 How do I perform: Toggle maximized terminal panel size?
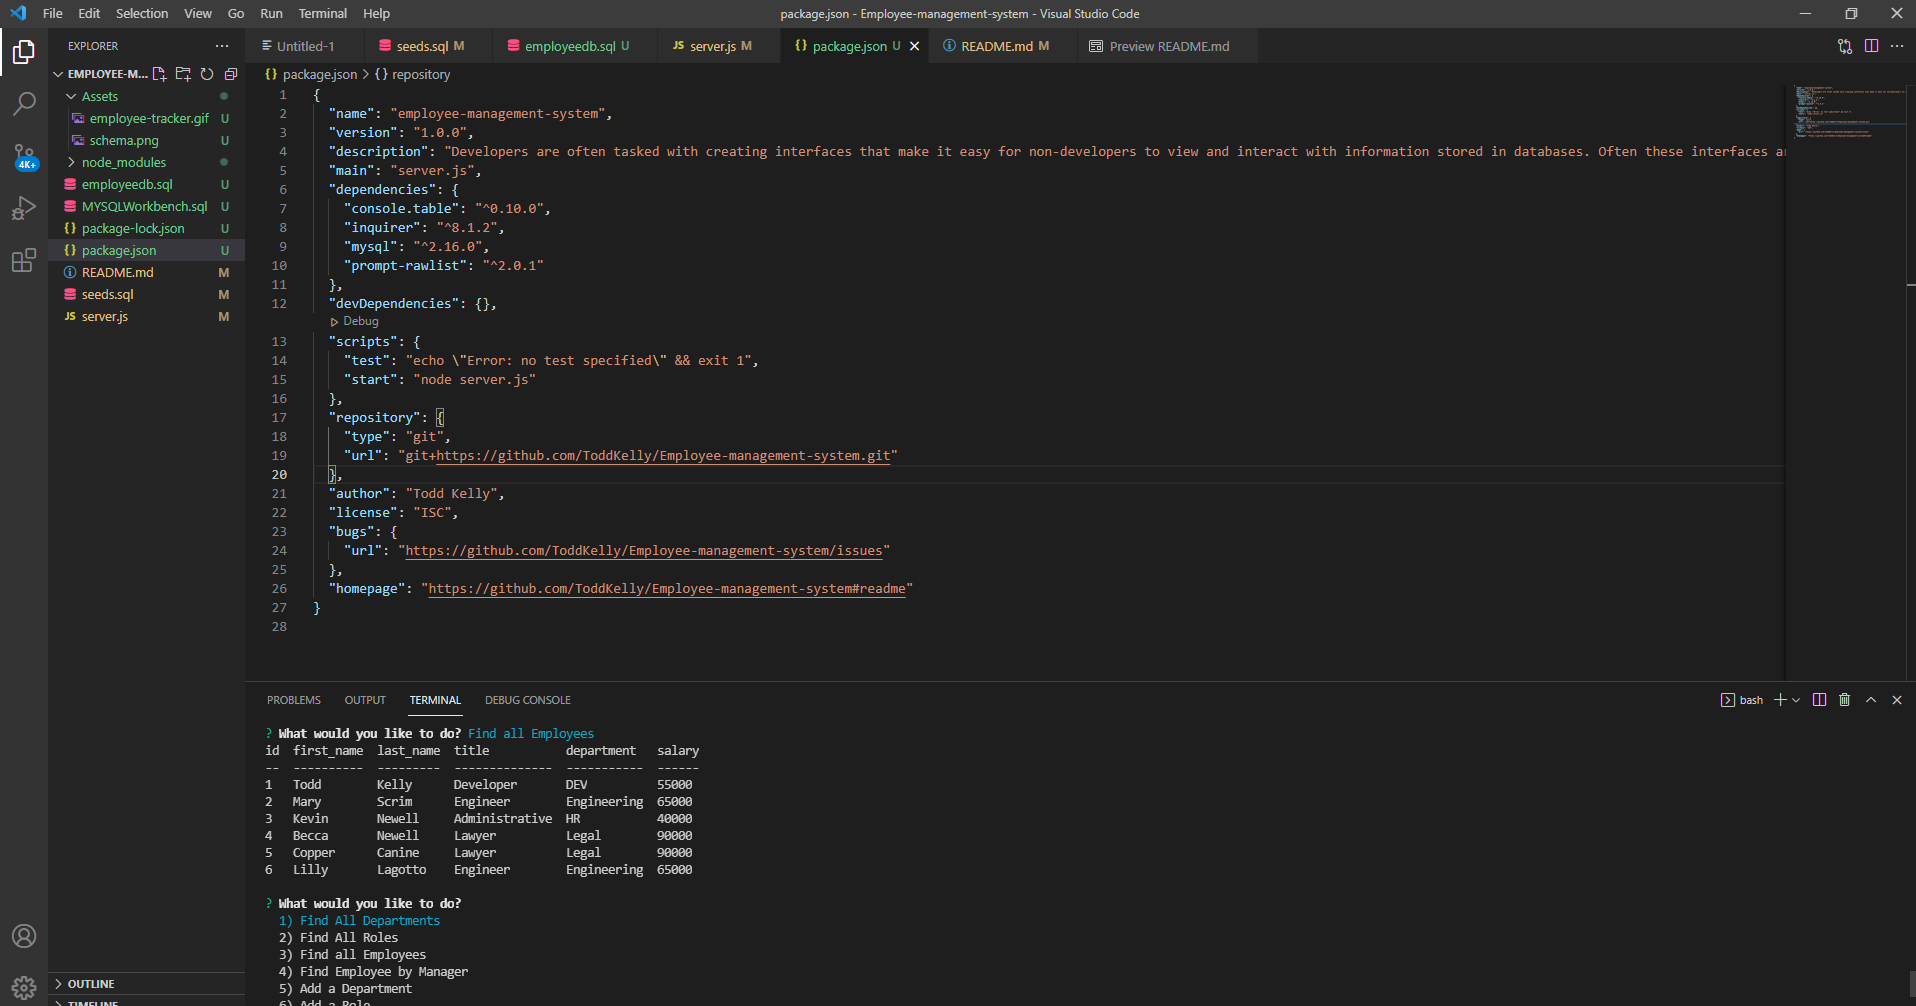pyautogui.click(x=1871, y=700)
